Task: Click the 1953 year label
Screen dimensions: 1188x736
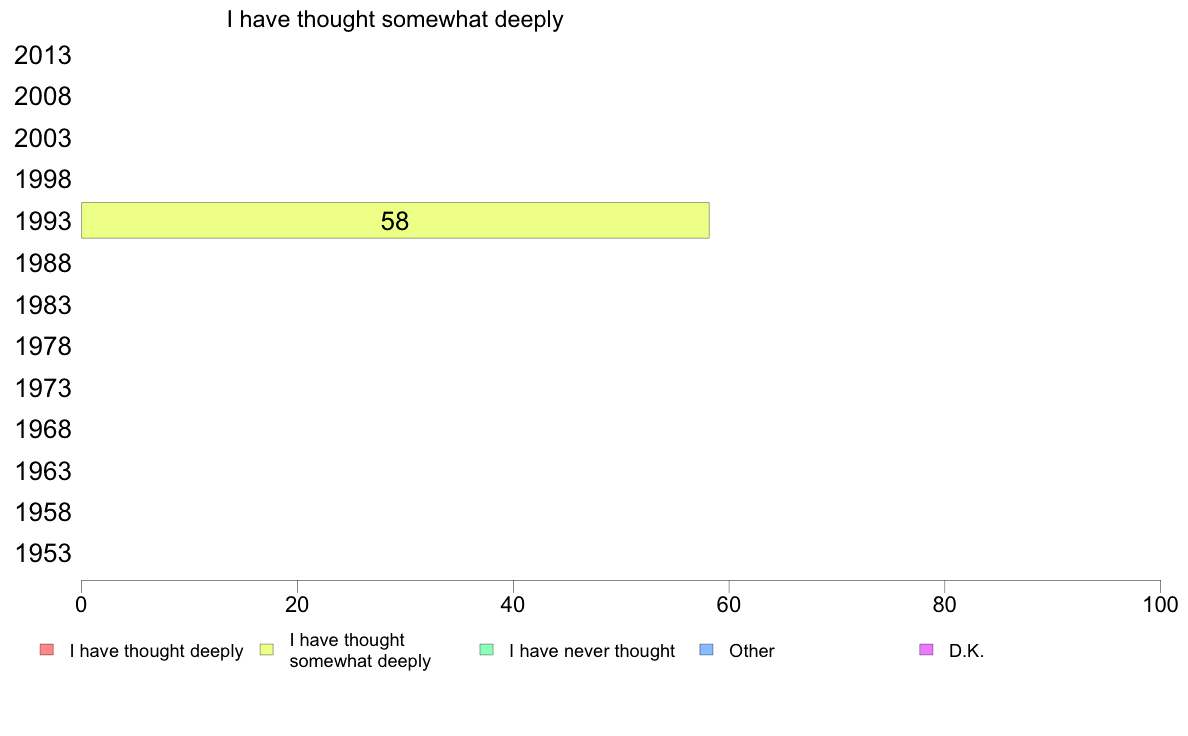Action: (43, 554)
